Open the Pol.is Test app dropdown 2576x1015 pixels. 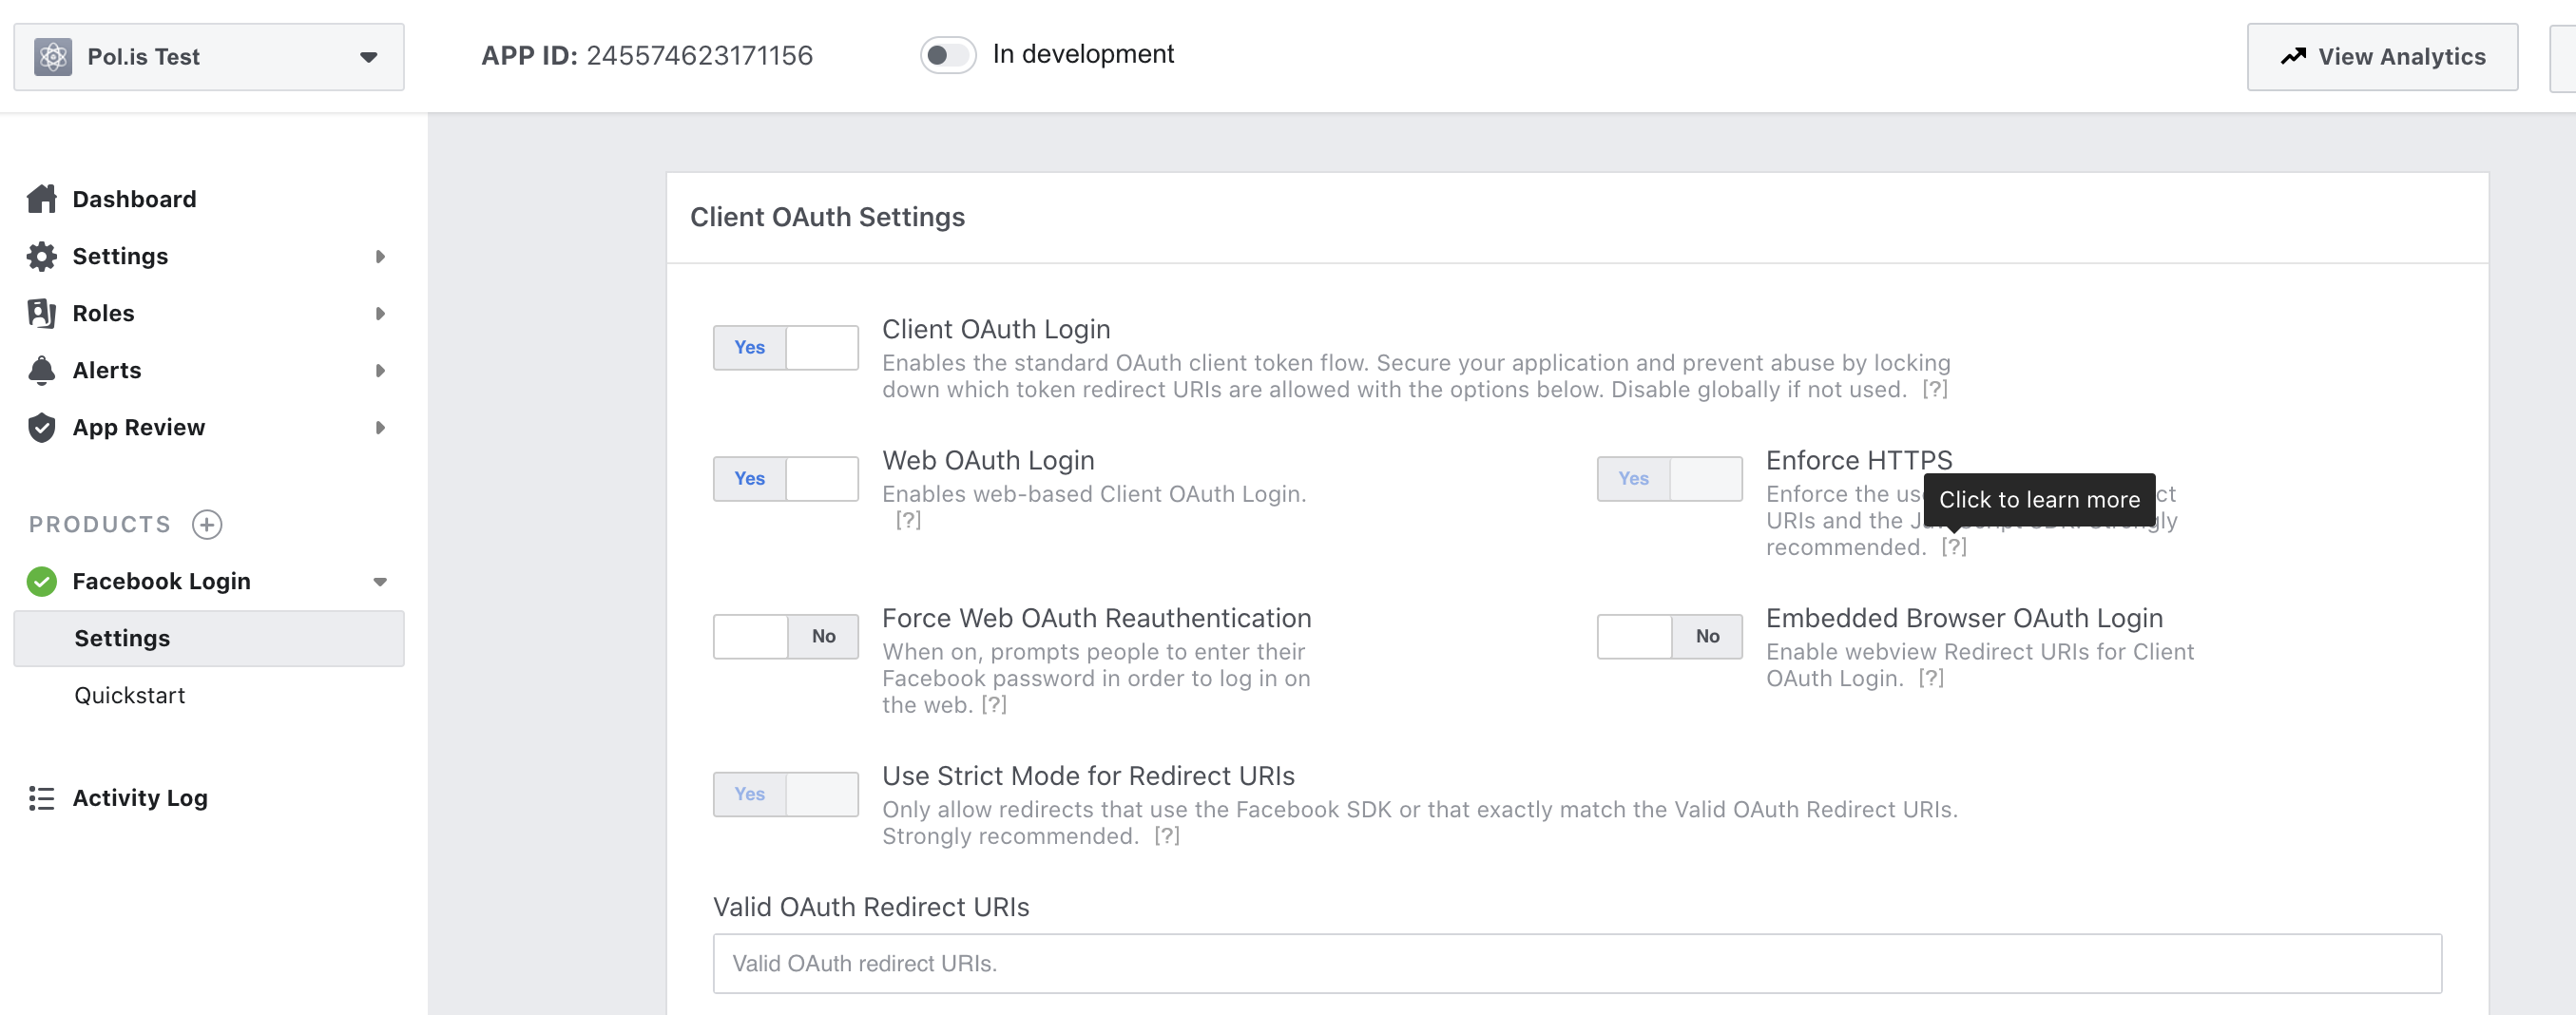click(x=209, y=57)
